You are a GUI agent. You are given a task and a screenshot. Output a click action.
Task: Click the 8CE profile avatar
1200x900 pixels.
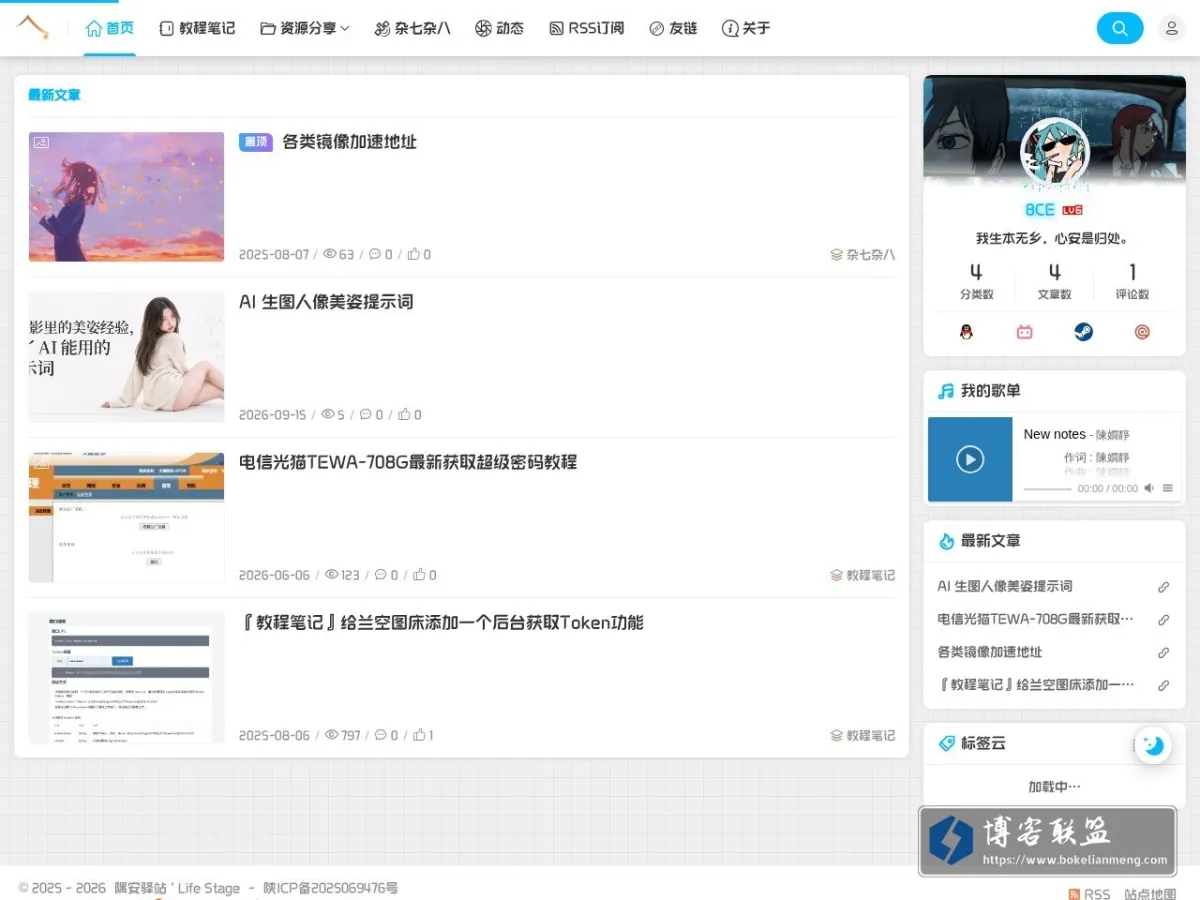[1054, 152]
